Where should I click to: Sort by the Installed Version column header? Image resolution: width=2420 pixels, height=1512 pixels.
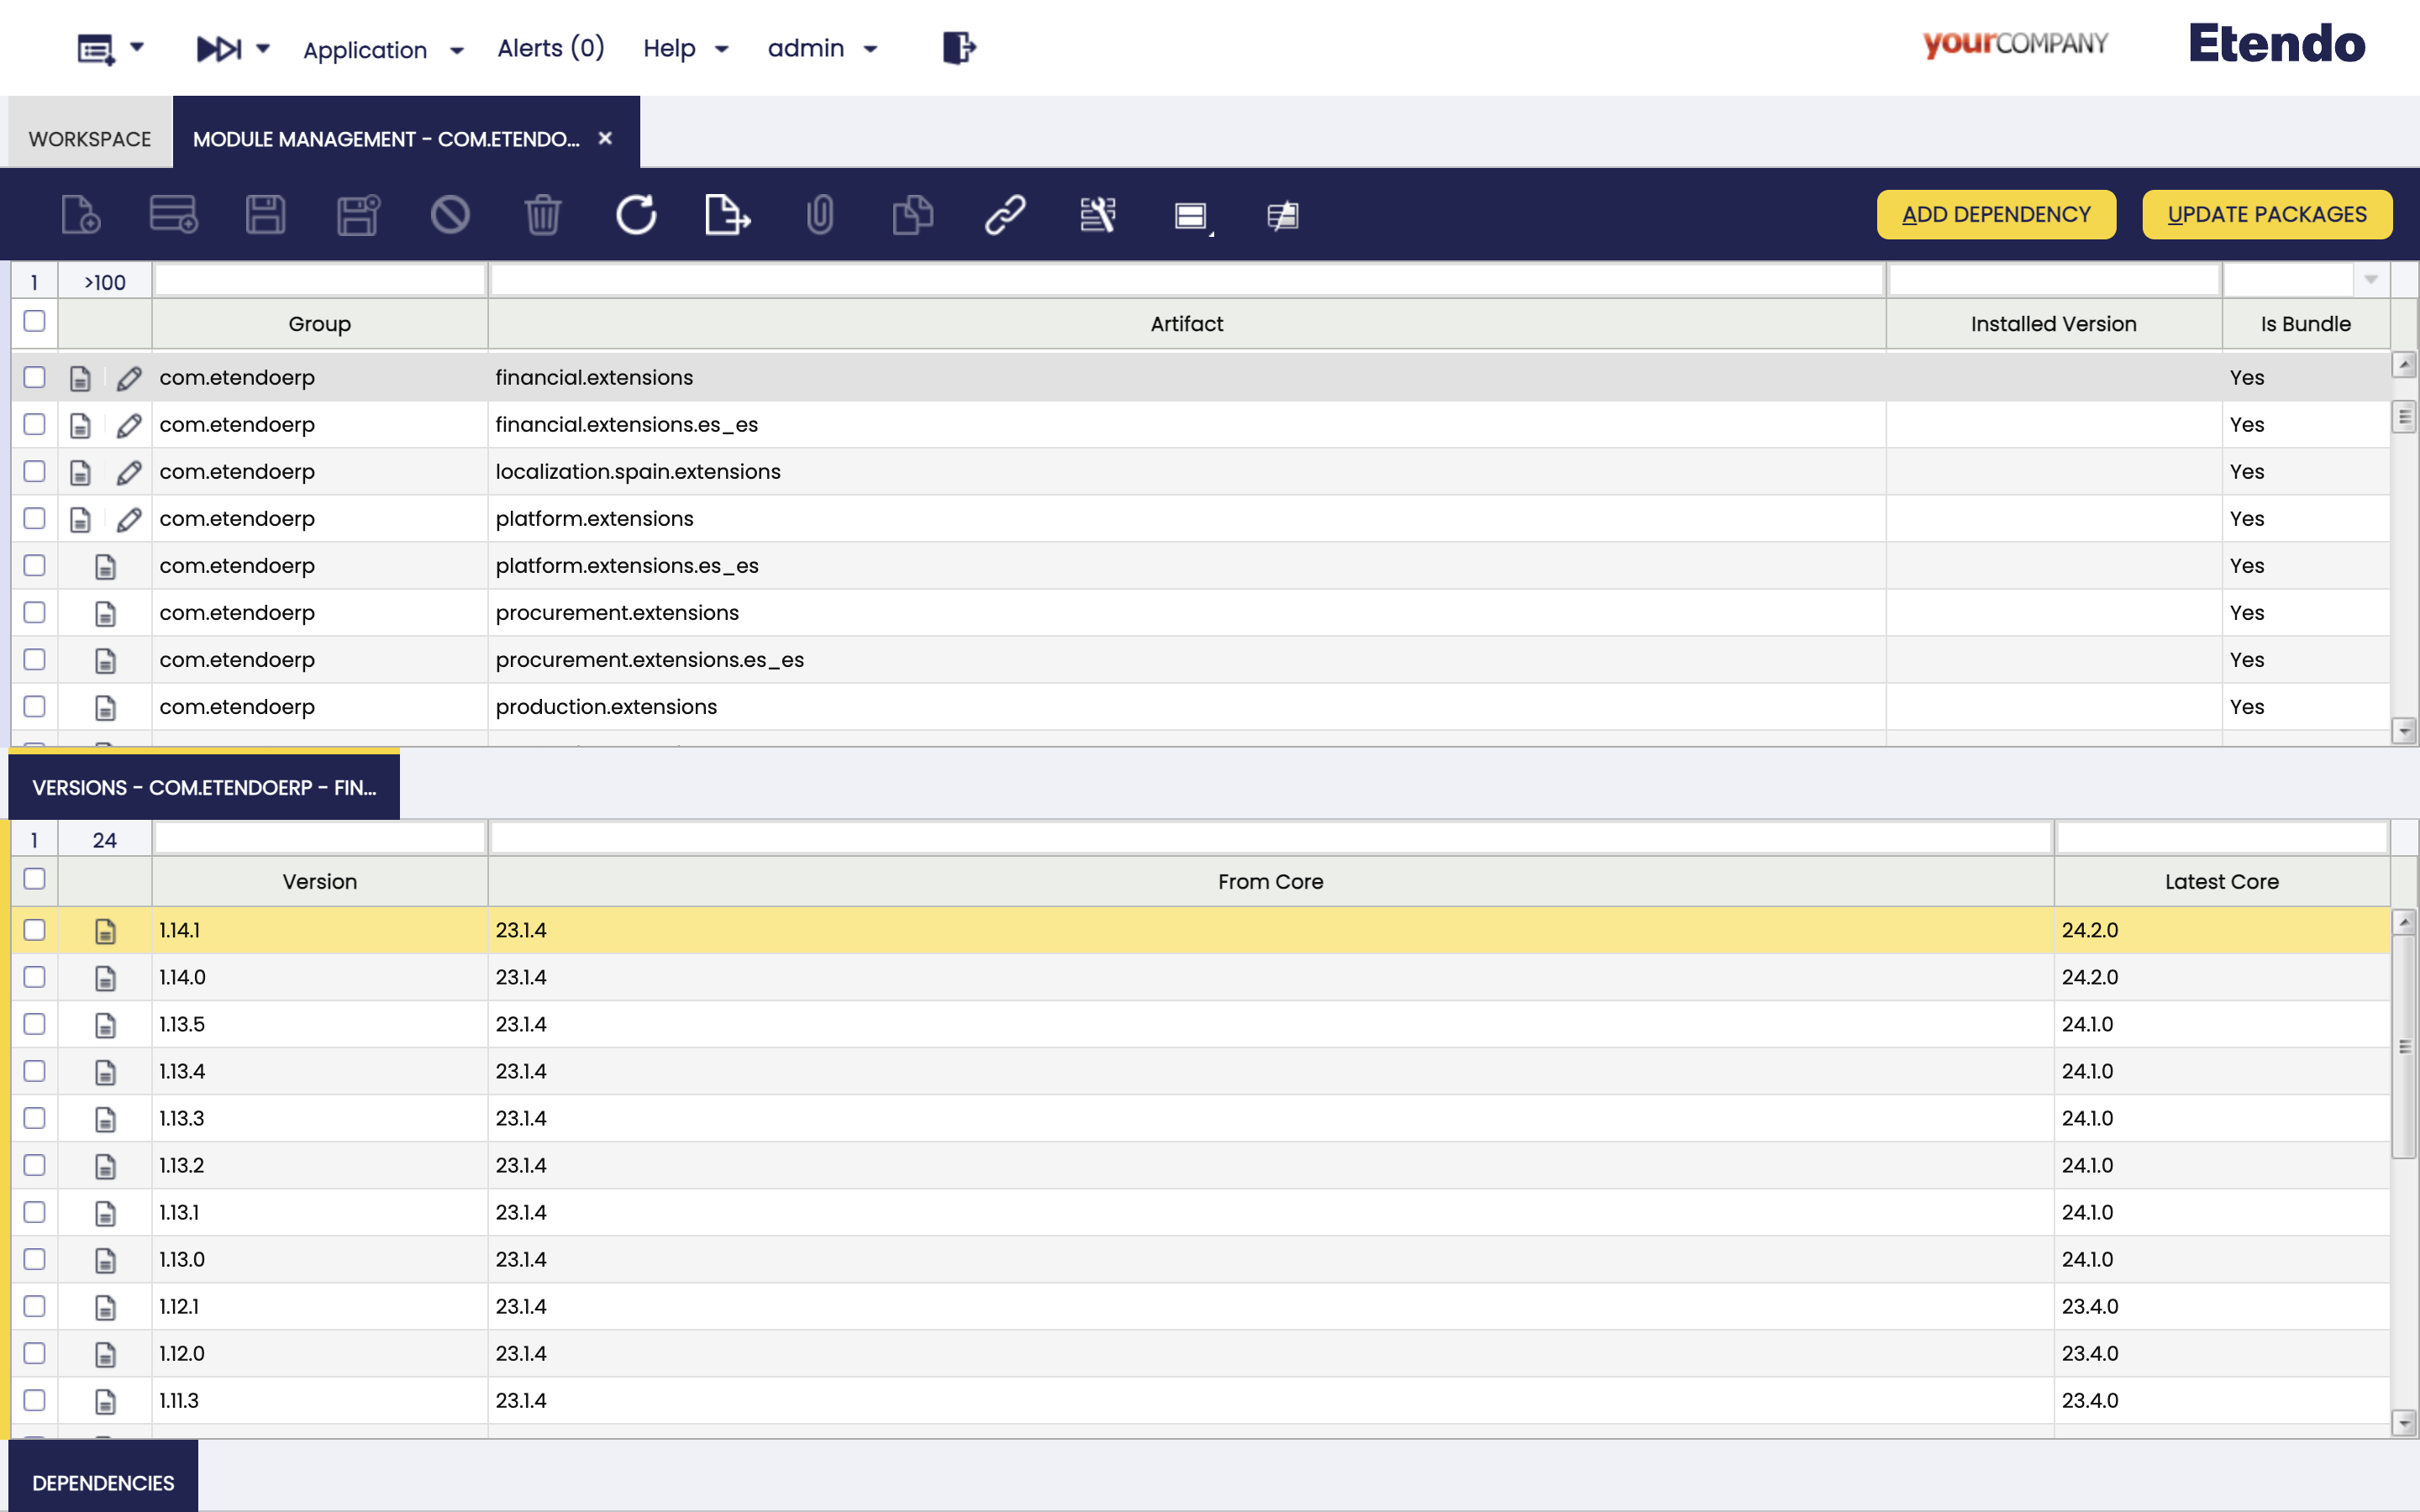pyautogui.click(x=2053, y=324)
